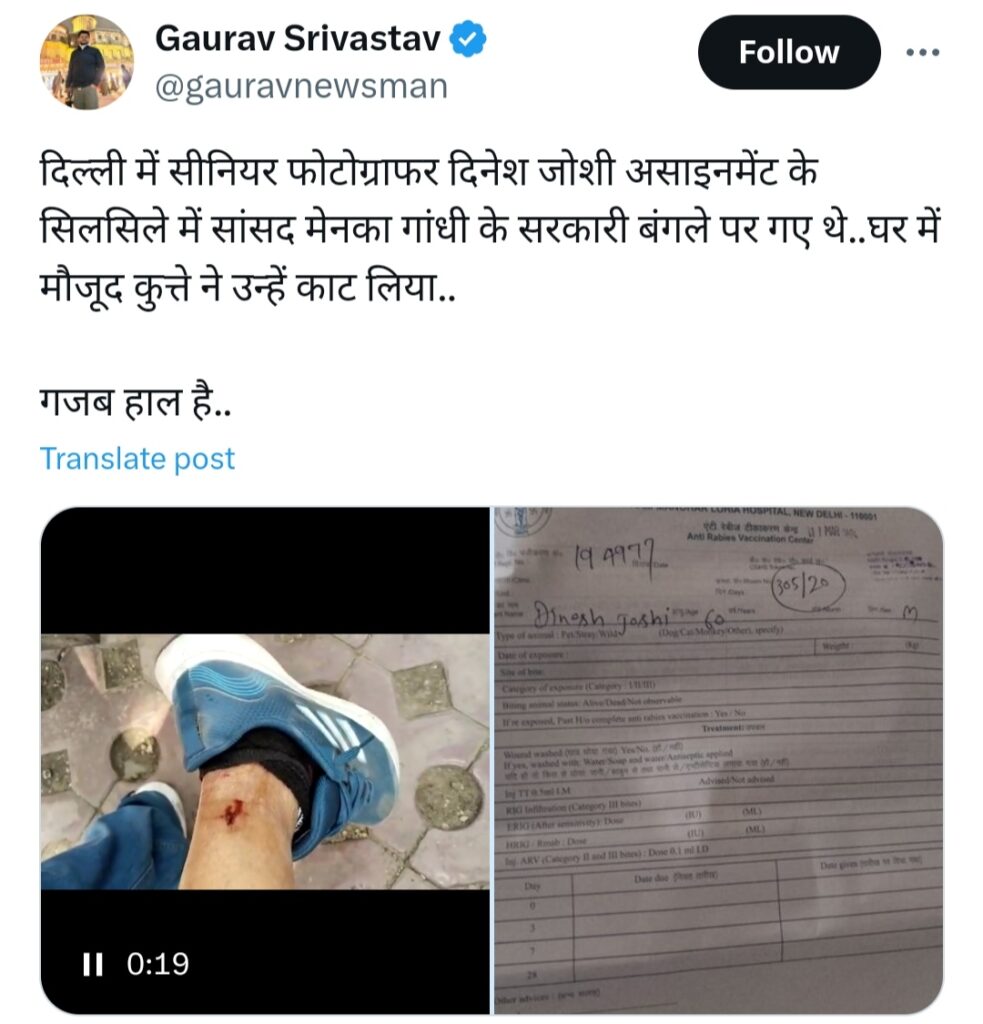983x1024 pixels.
Task: Pause the playing video
Action: pyautogui.click(x=93, y=964)
